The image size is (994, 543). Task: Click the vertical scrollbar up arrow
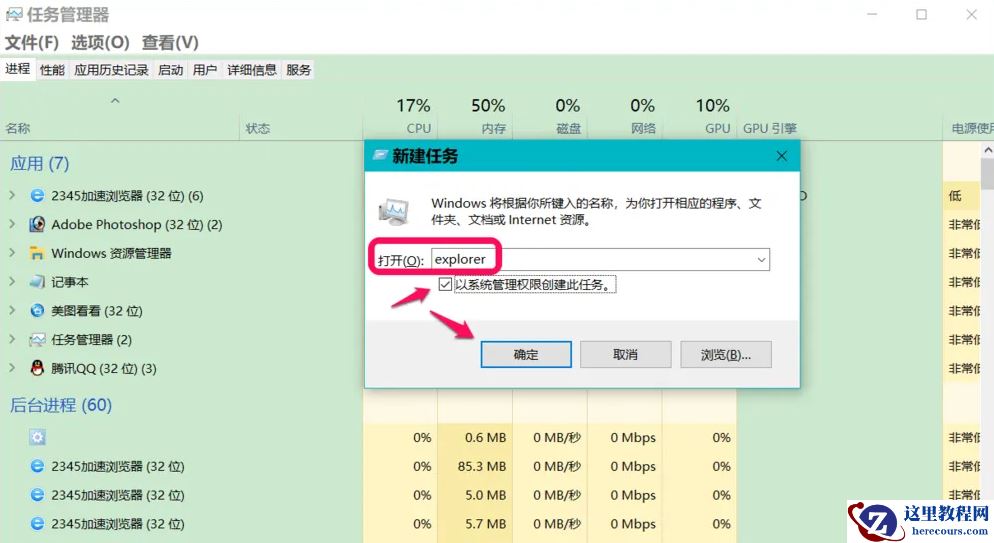point(988,150)
